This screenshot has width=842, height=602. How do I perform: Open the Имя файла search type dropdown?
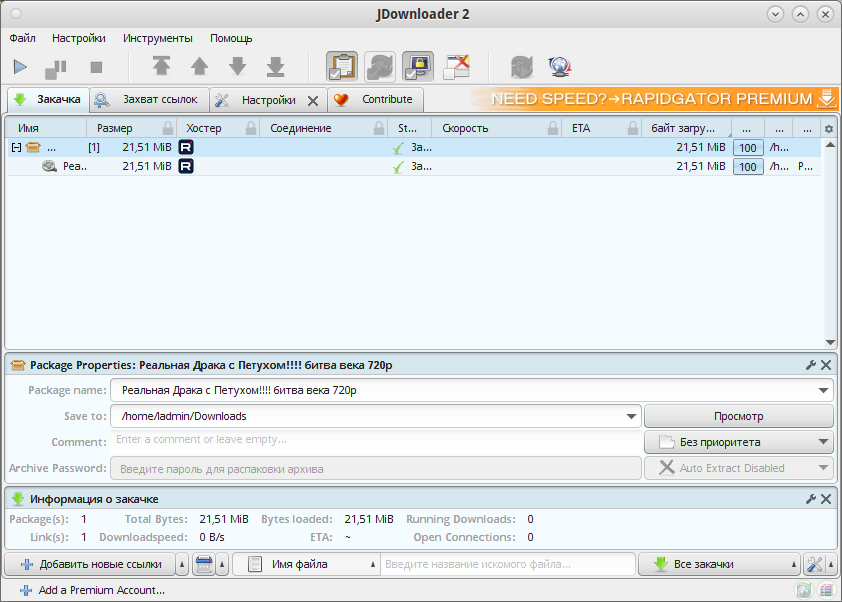click(x=306, y=564)
